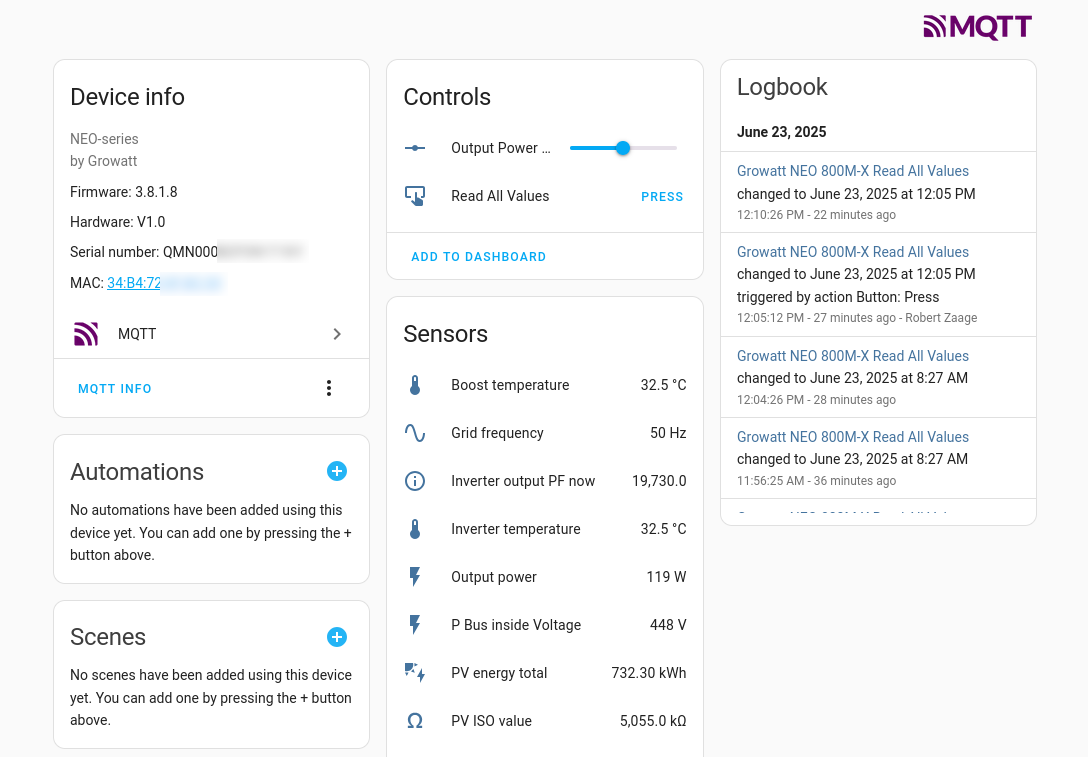1088x757 pixels.
Task: Click the MQTT integration name in Device info
Action: (x=137, y=334)
